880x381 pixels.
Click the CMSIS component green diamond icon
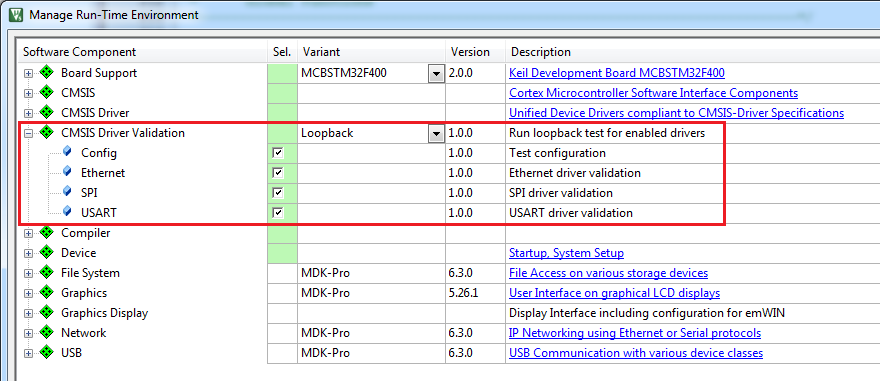[x=47, y=93]
